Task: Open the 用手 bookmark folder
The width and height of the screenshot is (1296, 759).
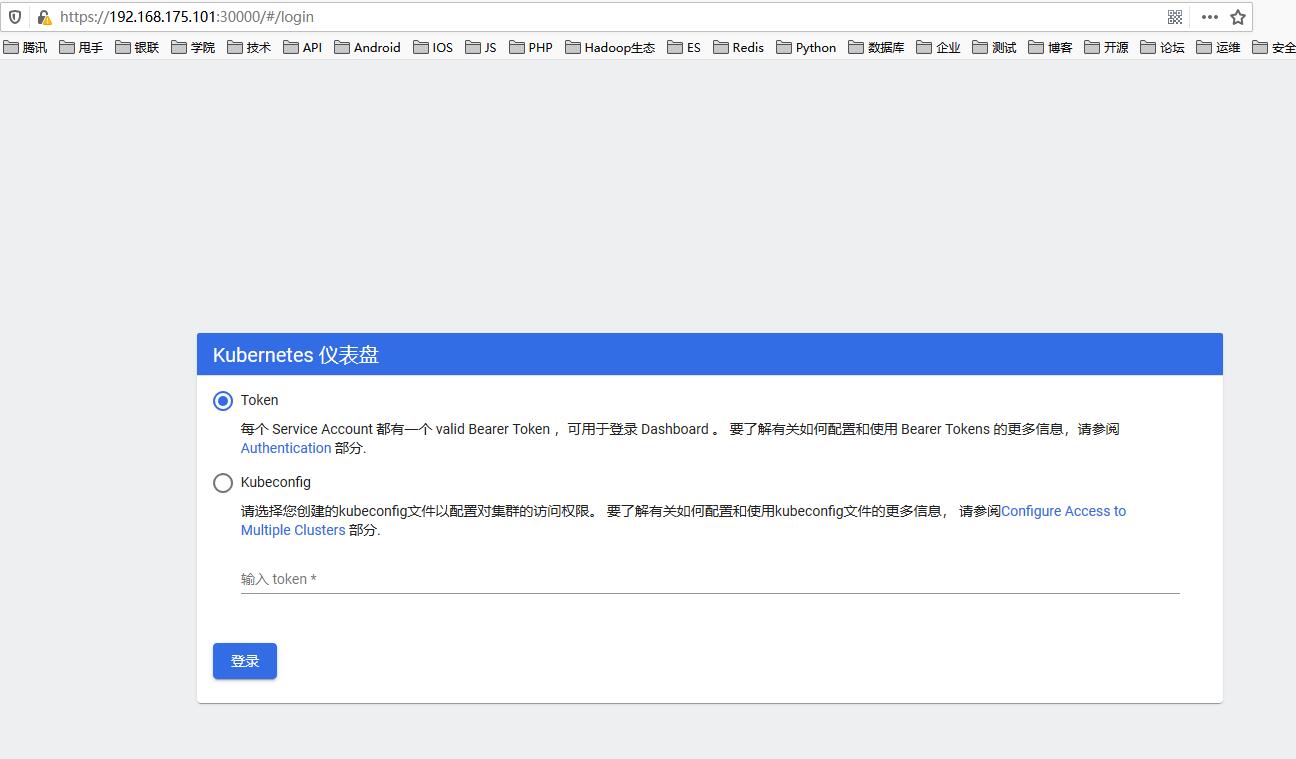Action: pos(81,47)
